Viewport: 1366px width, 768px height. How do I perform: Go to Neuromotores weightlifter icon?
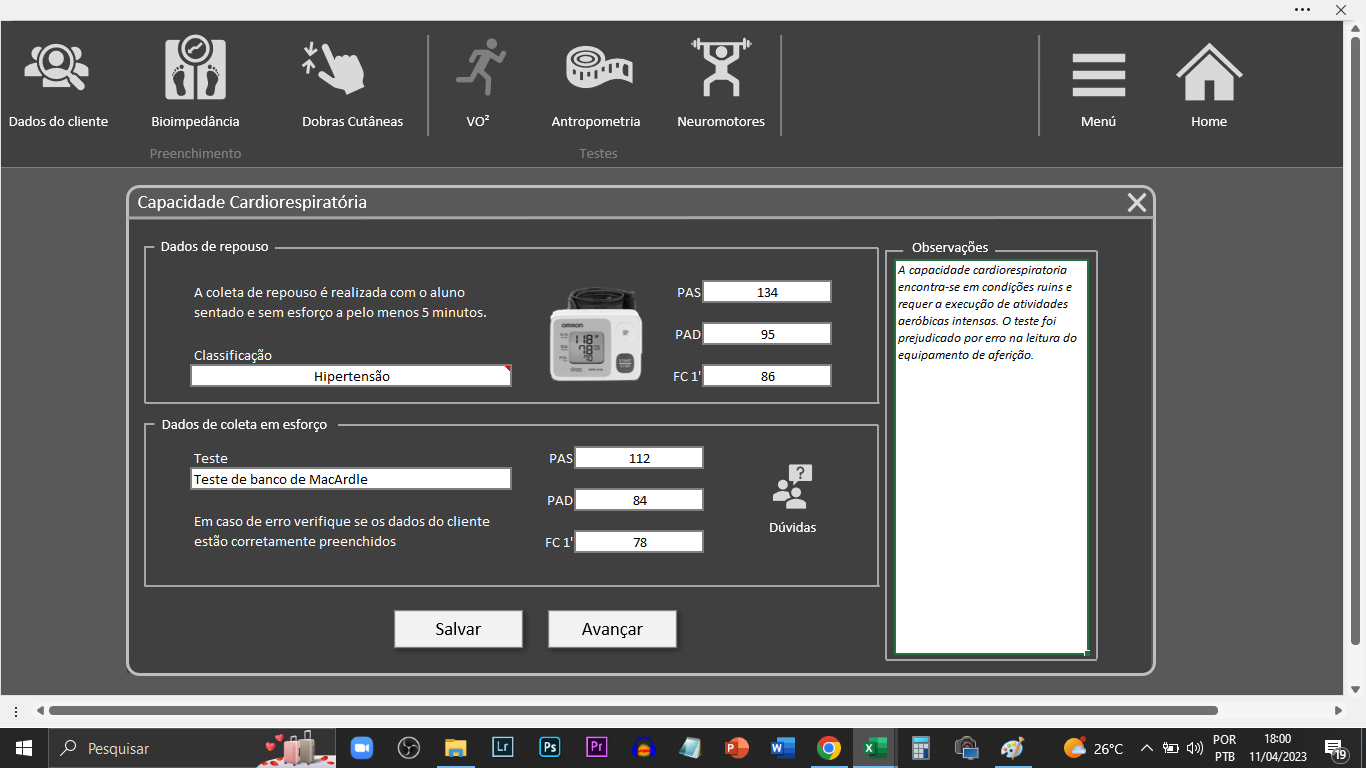point(720,68)
